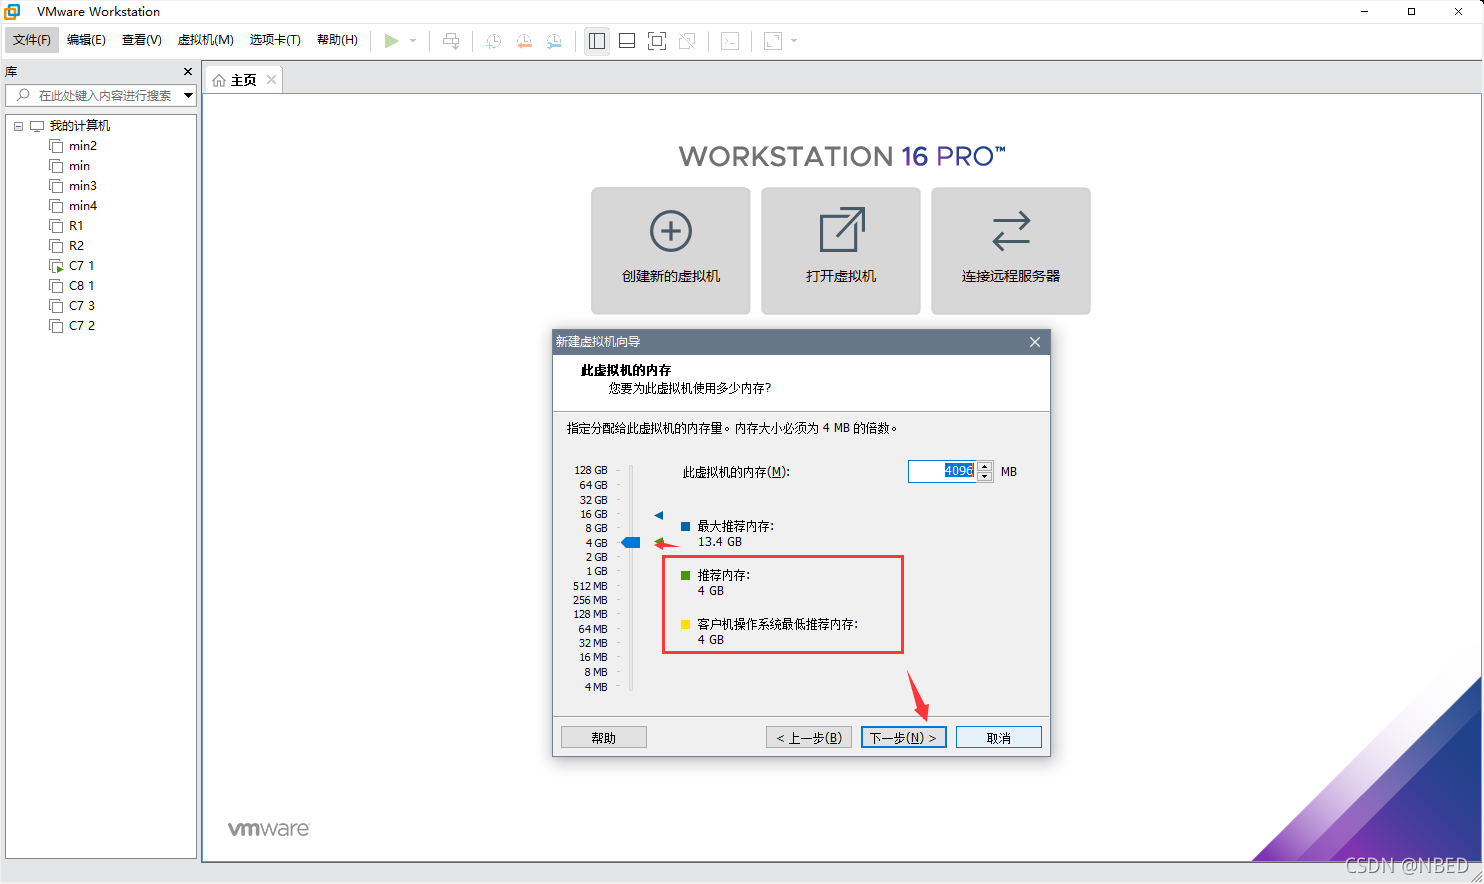Screen dimensions: 1484x884
Task: Select the R1 virtual machine
Action: pyautogui.click(x=76, y=226)
